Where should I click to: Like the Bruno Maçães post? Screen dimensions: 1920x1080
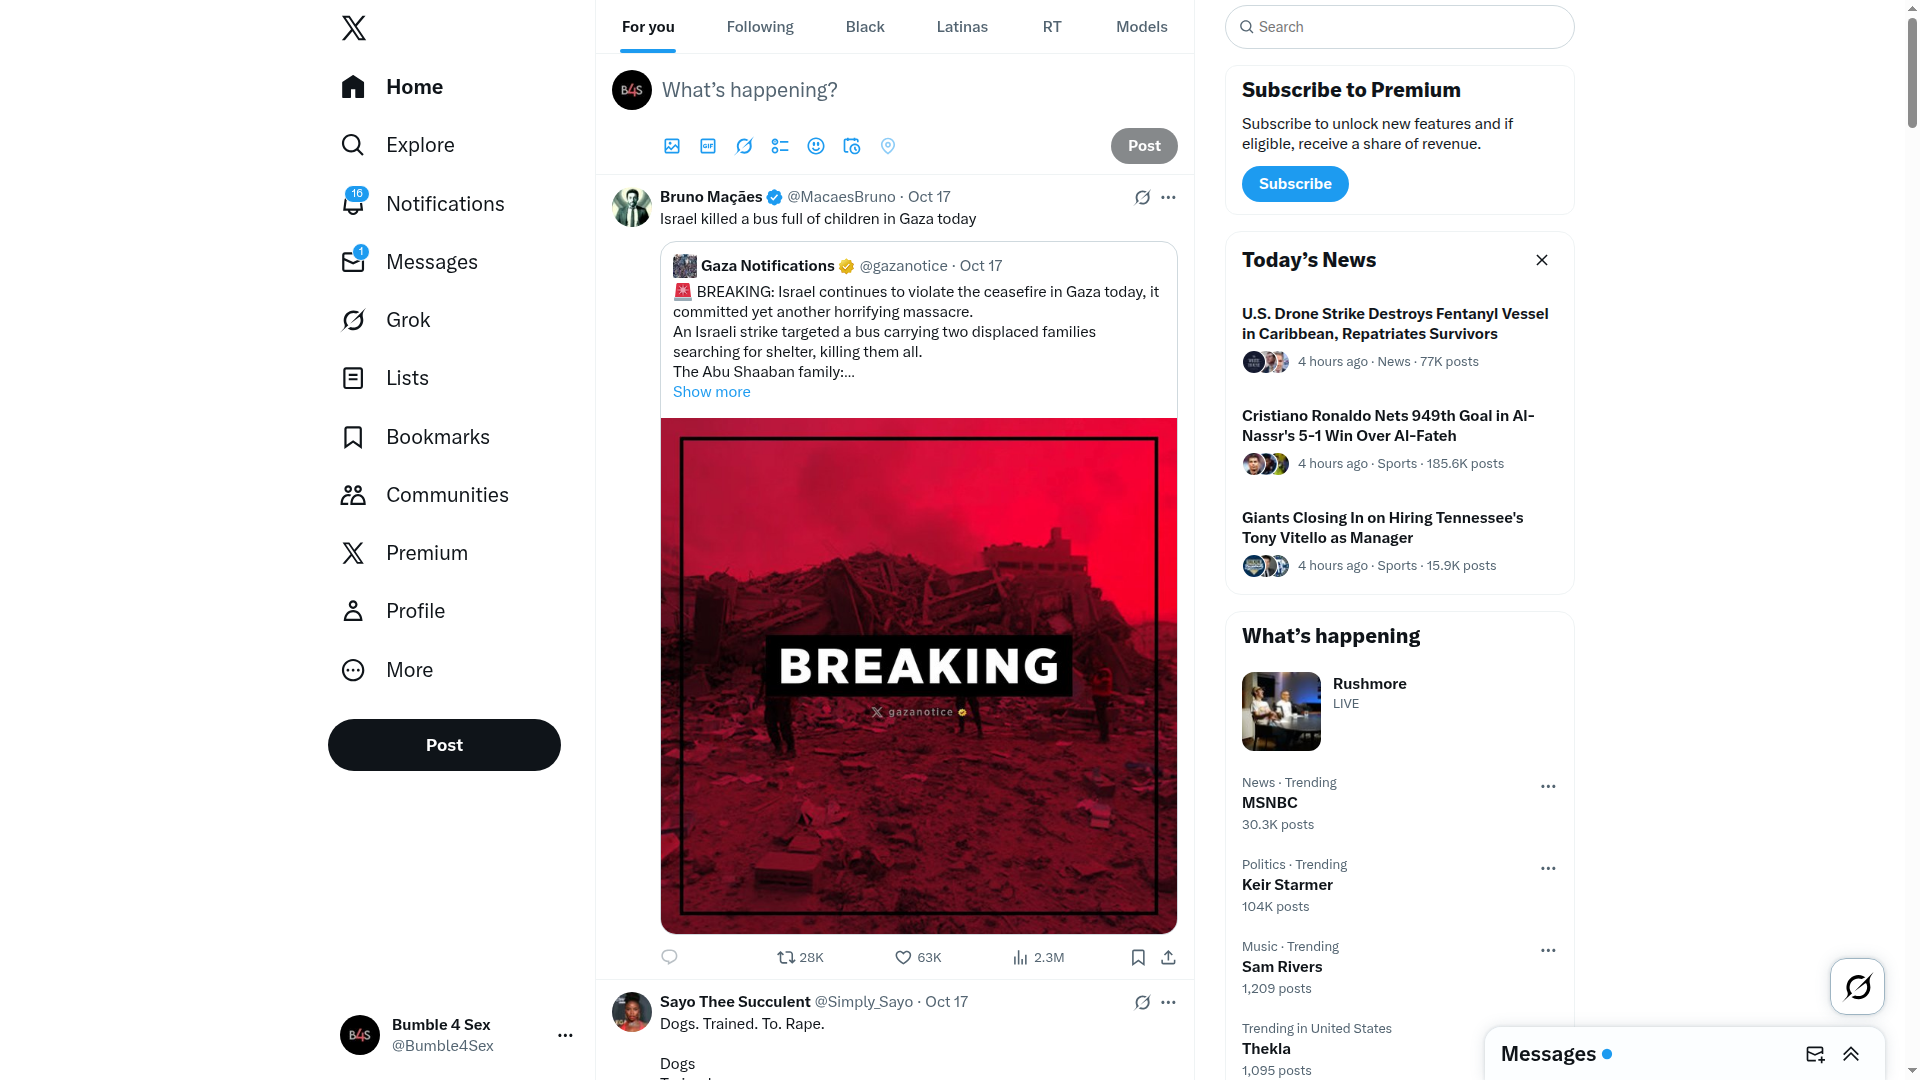[x=903, y=958]
